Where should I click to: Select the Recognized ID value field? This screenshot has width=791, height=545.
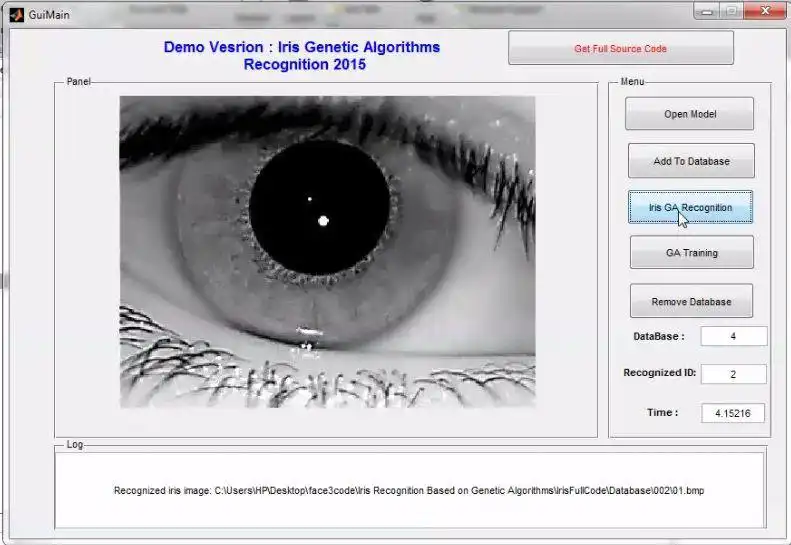(733, 374)
